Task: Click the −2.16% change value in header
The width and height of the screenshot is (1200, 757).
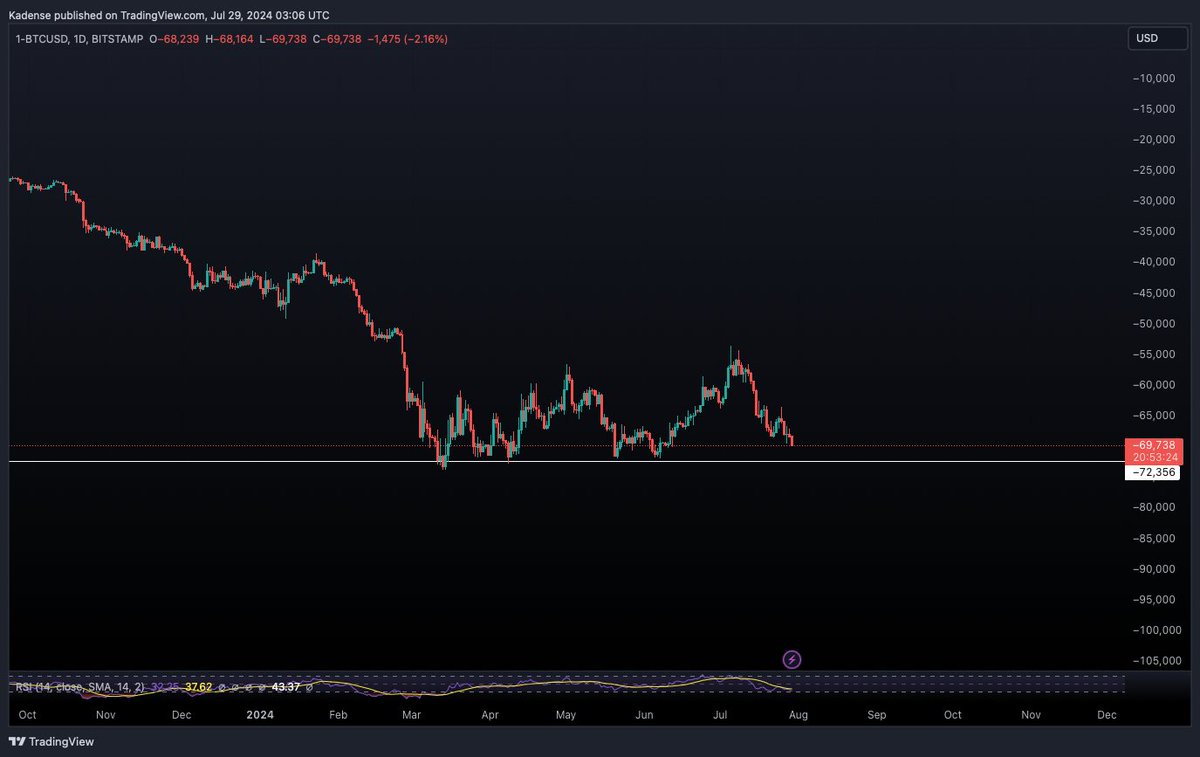Action: pyautogui.click(x=425, y=39)
